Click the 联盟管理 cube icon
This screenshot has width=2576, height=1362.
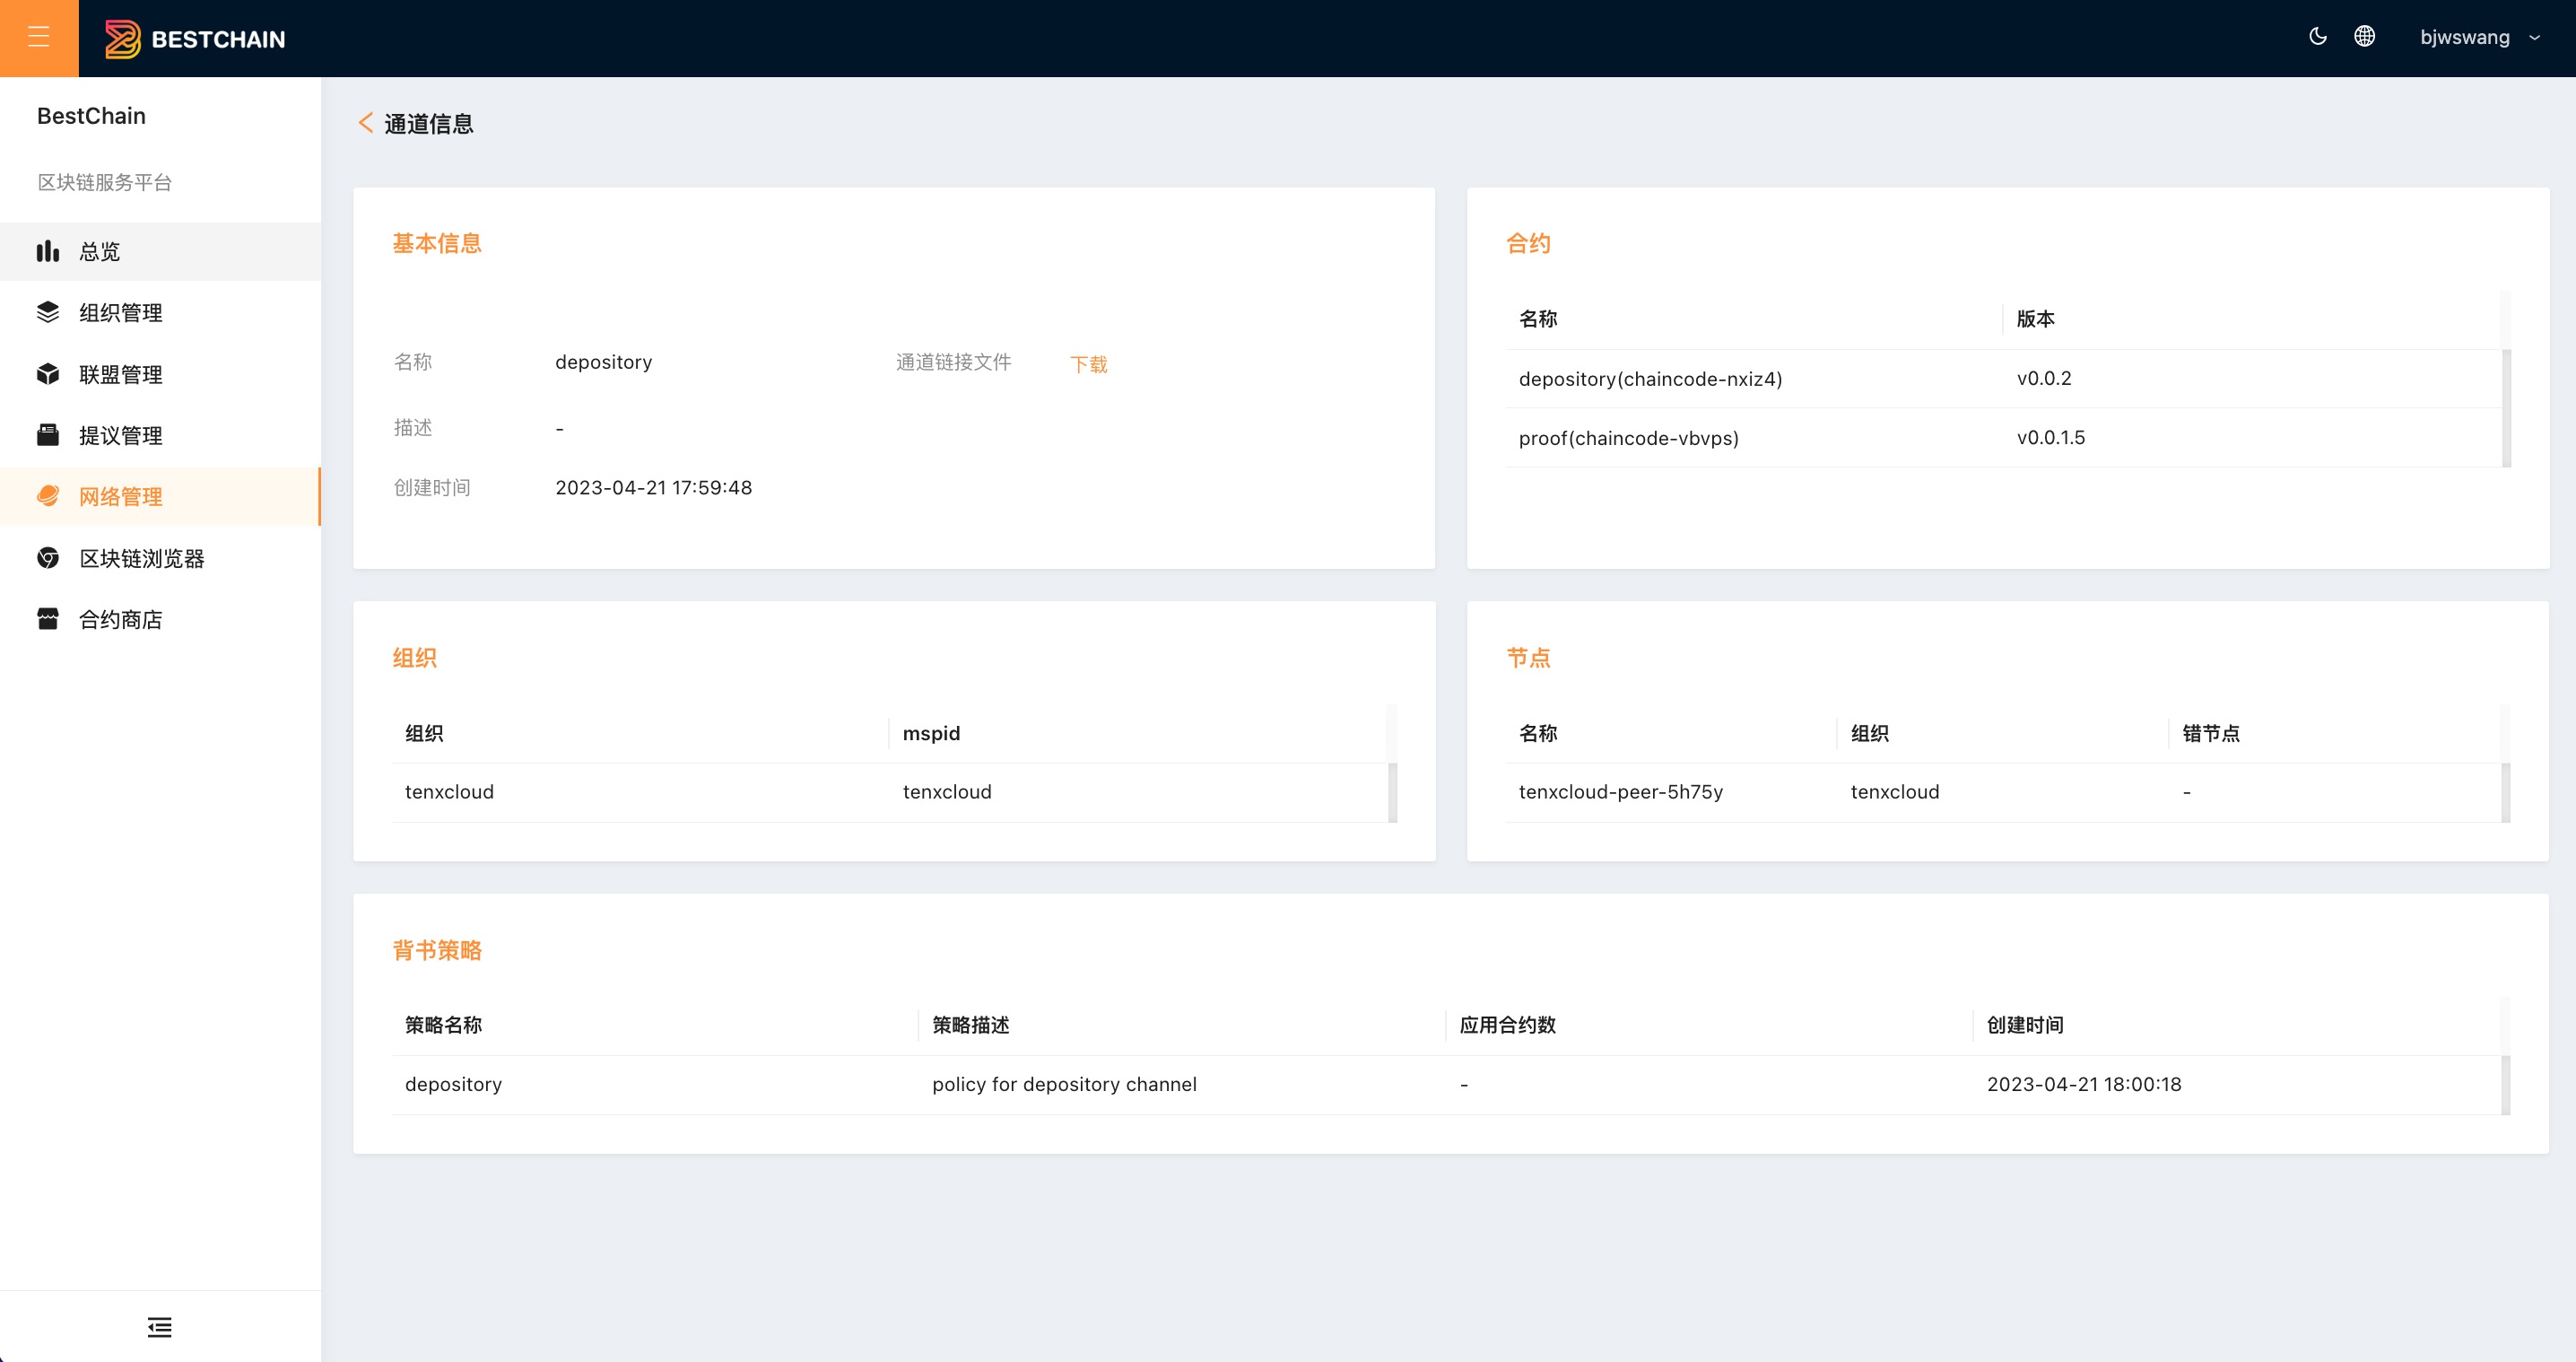click(x=48, y=374)
